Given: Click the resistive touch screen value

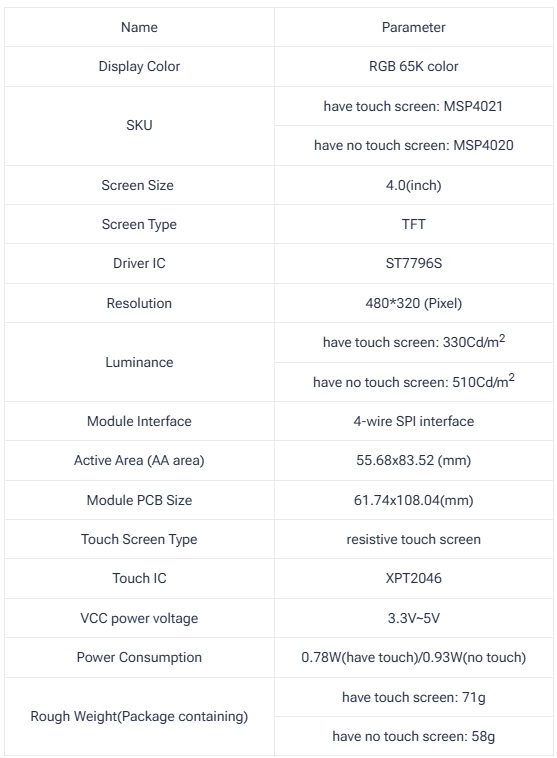Looking at the screenshot, I should pos(413,539).
